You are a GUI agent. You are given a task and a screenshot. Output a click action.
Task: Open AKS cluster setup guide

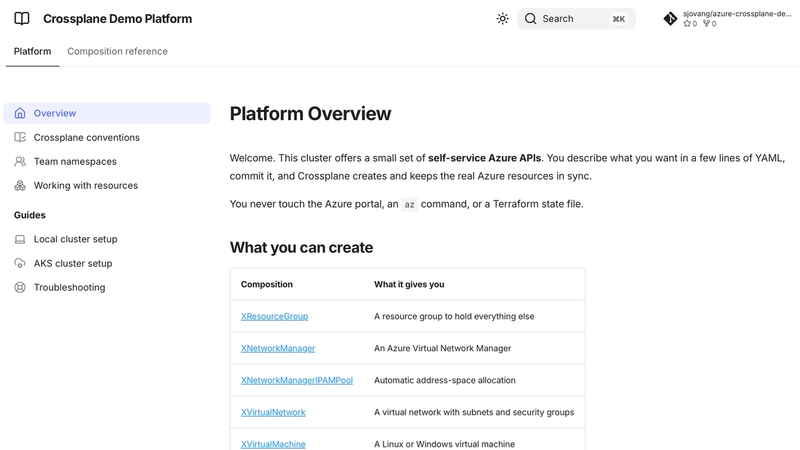(x=73, y=263)
